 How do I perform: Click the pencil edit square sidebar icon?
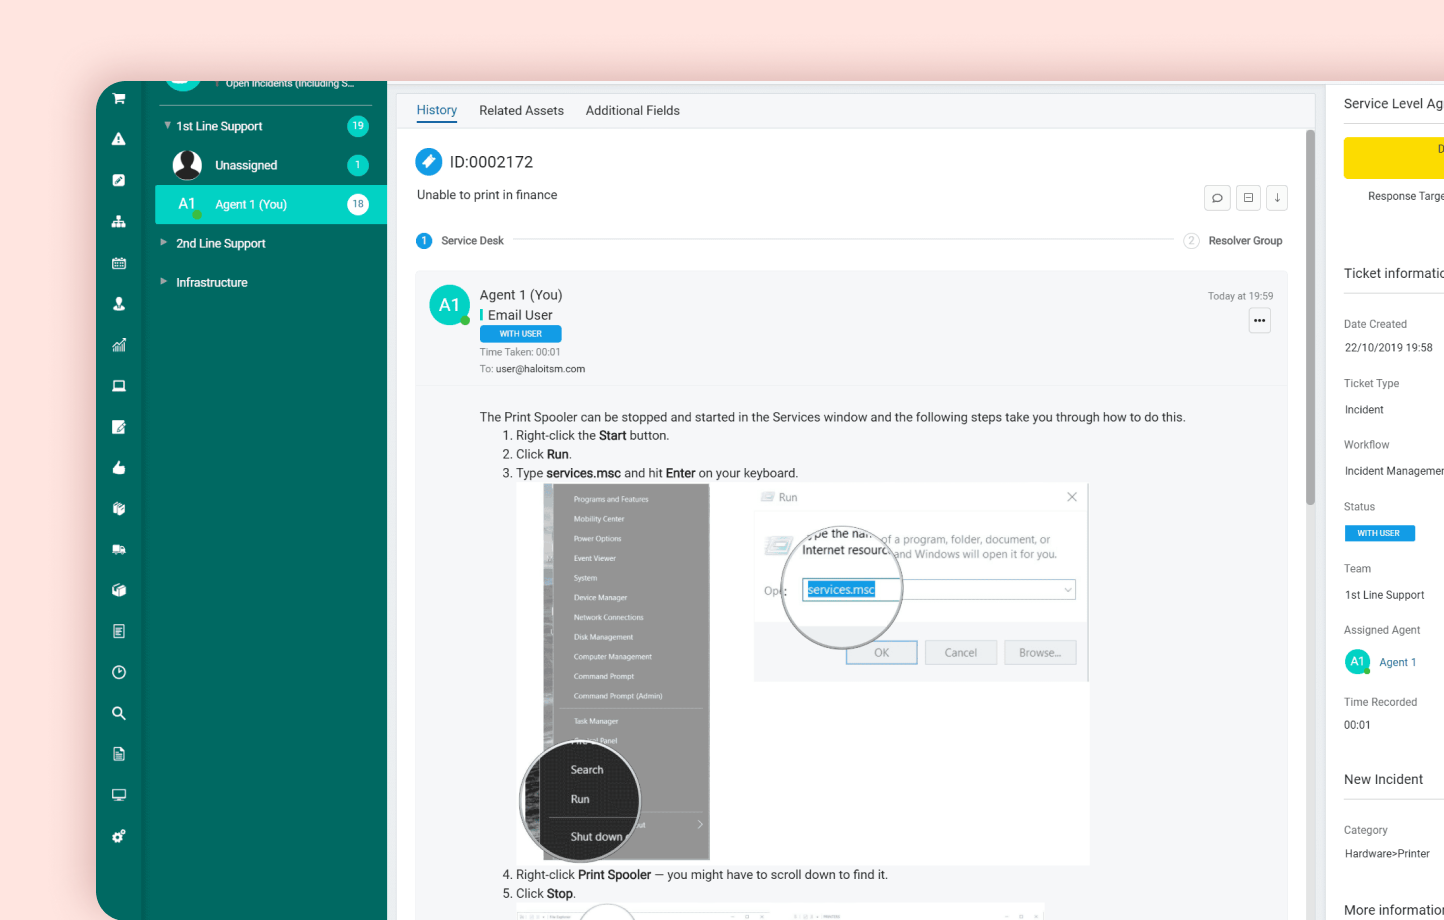pyautogui.click(x=119, y=180)
